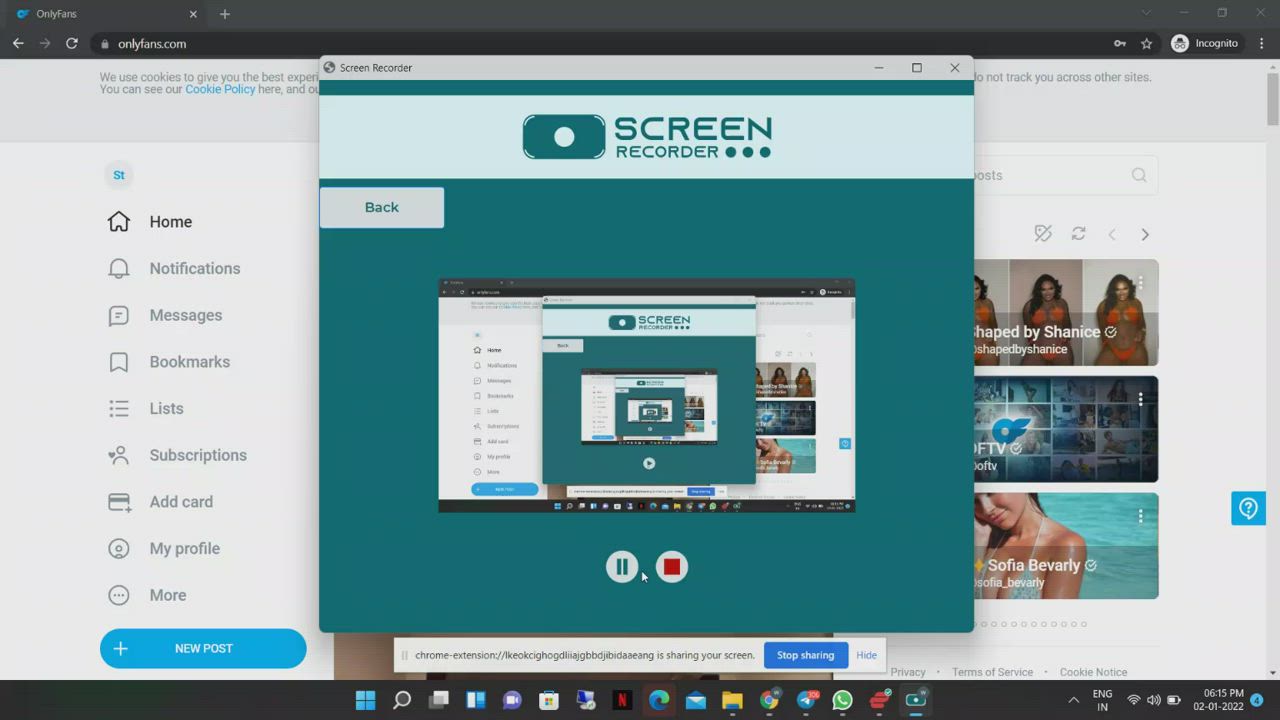Click More text in sidebar
The image size is (1280, 720).
[168, 595]
